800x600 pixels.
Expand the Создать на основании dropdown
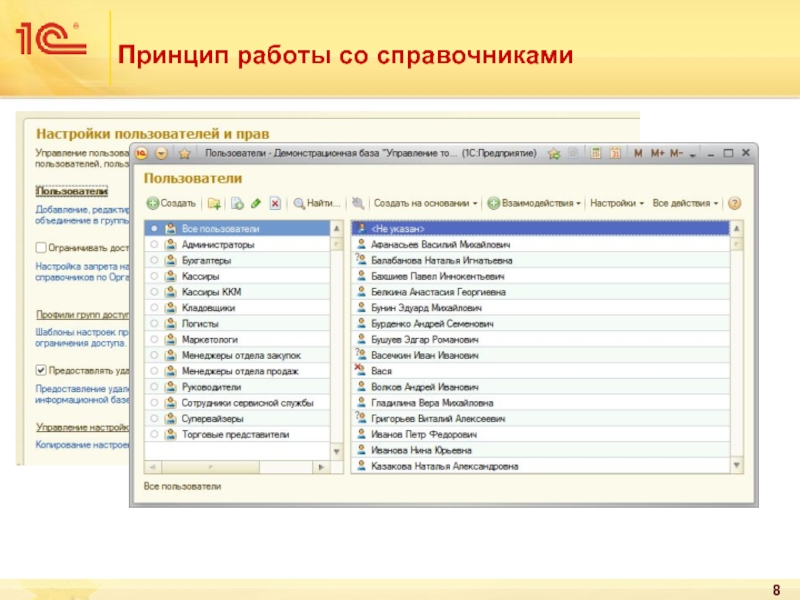click(426, 203)
